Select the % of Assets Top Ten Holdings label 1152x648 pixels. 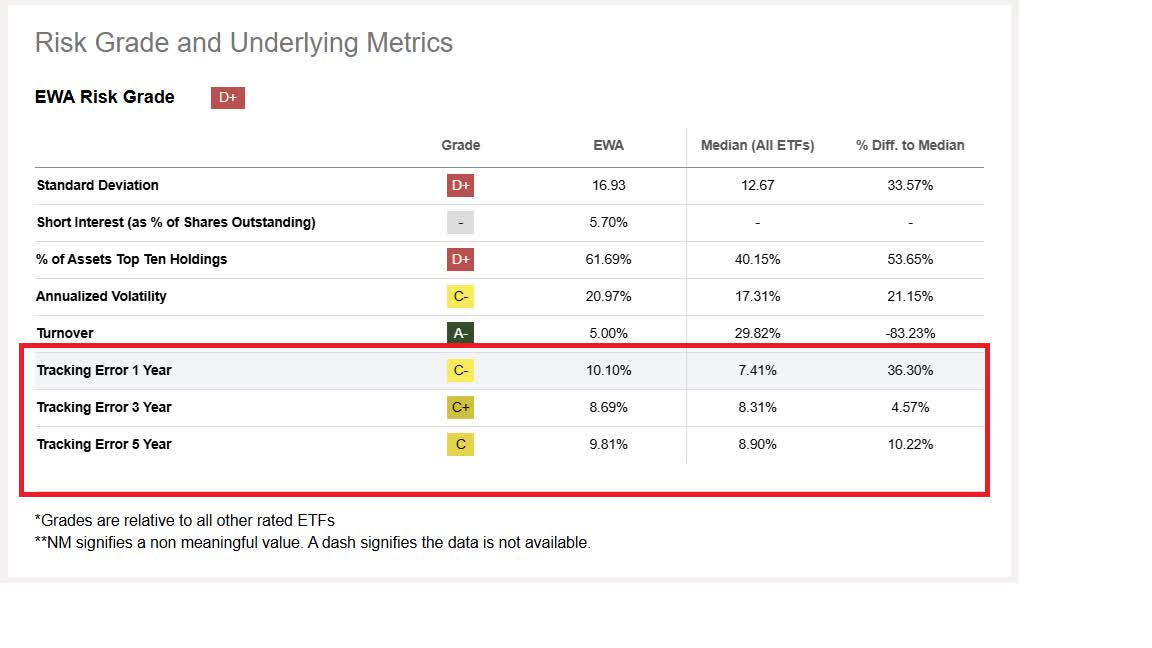pos(132,259)
